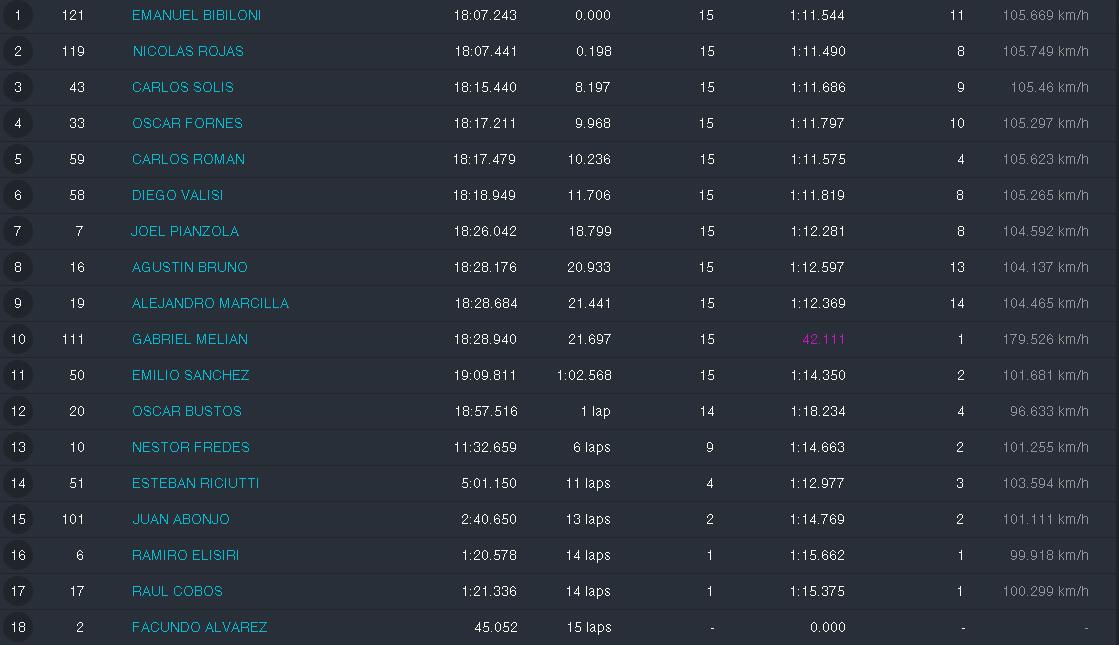Select FACUNDO ALVAREZ in last position

pyautogui.click(x=200, y=627)
